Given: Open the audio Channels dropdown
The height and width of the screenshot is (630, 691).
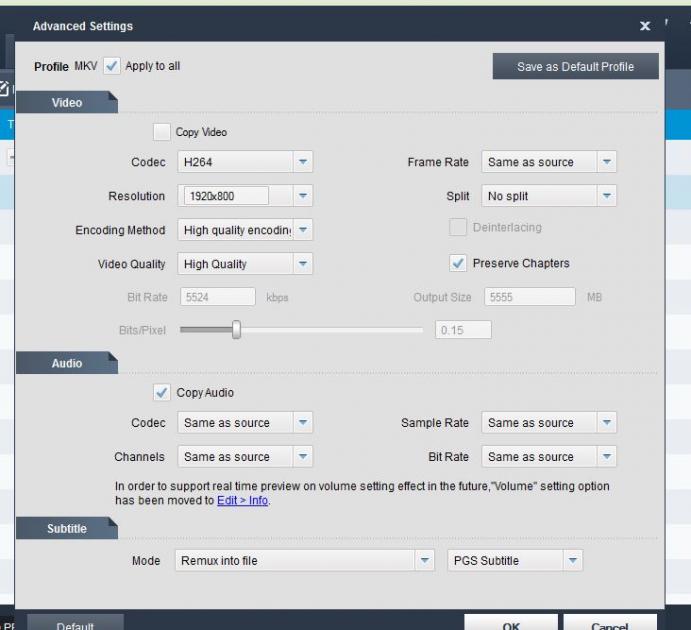Looking at the screenshot, I should pyautogui.click(x=303, y=457).
